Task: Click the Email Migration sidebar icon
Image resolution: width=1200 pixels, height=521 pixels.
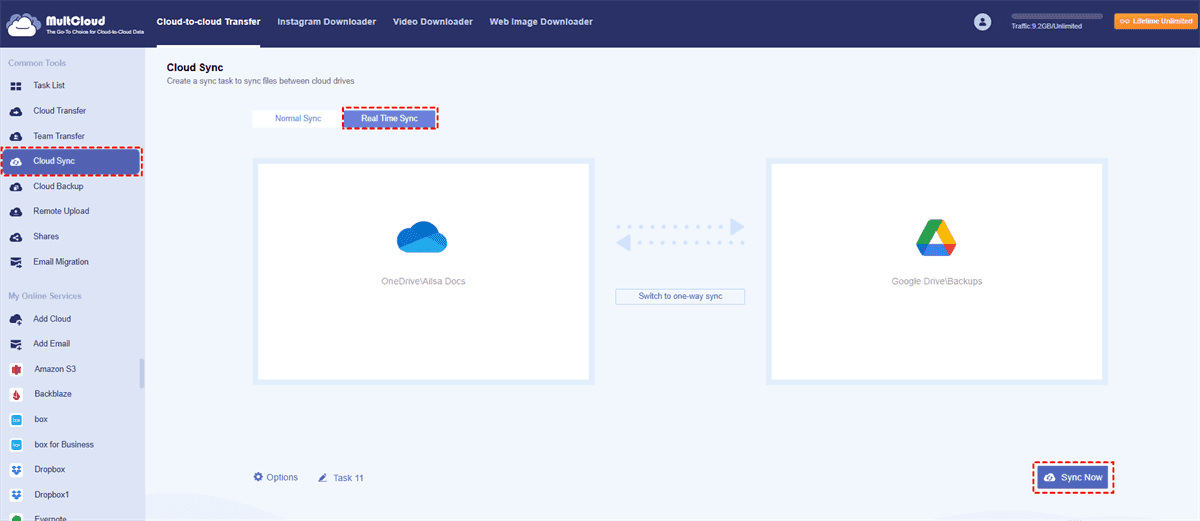Action: coord(16,262)
